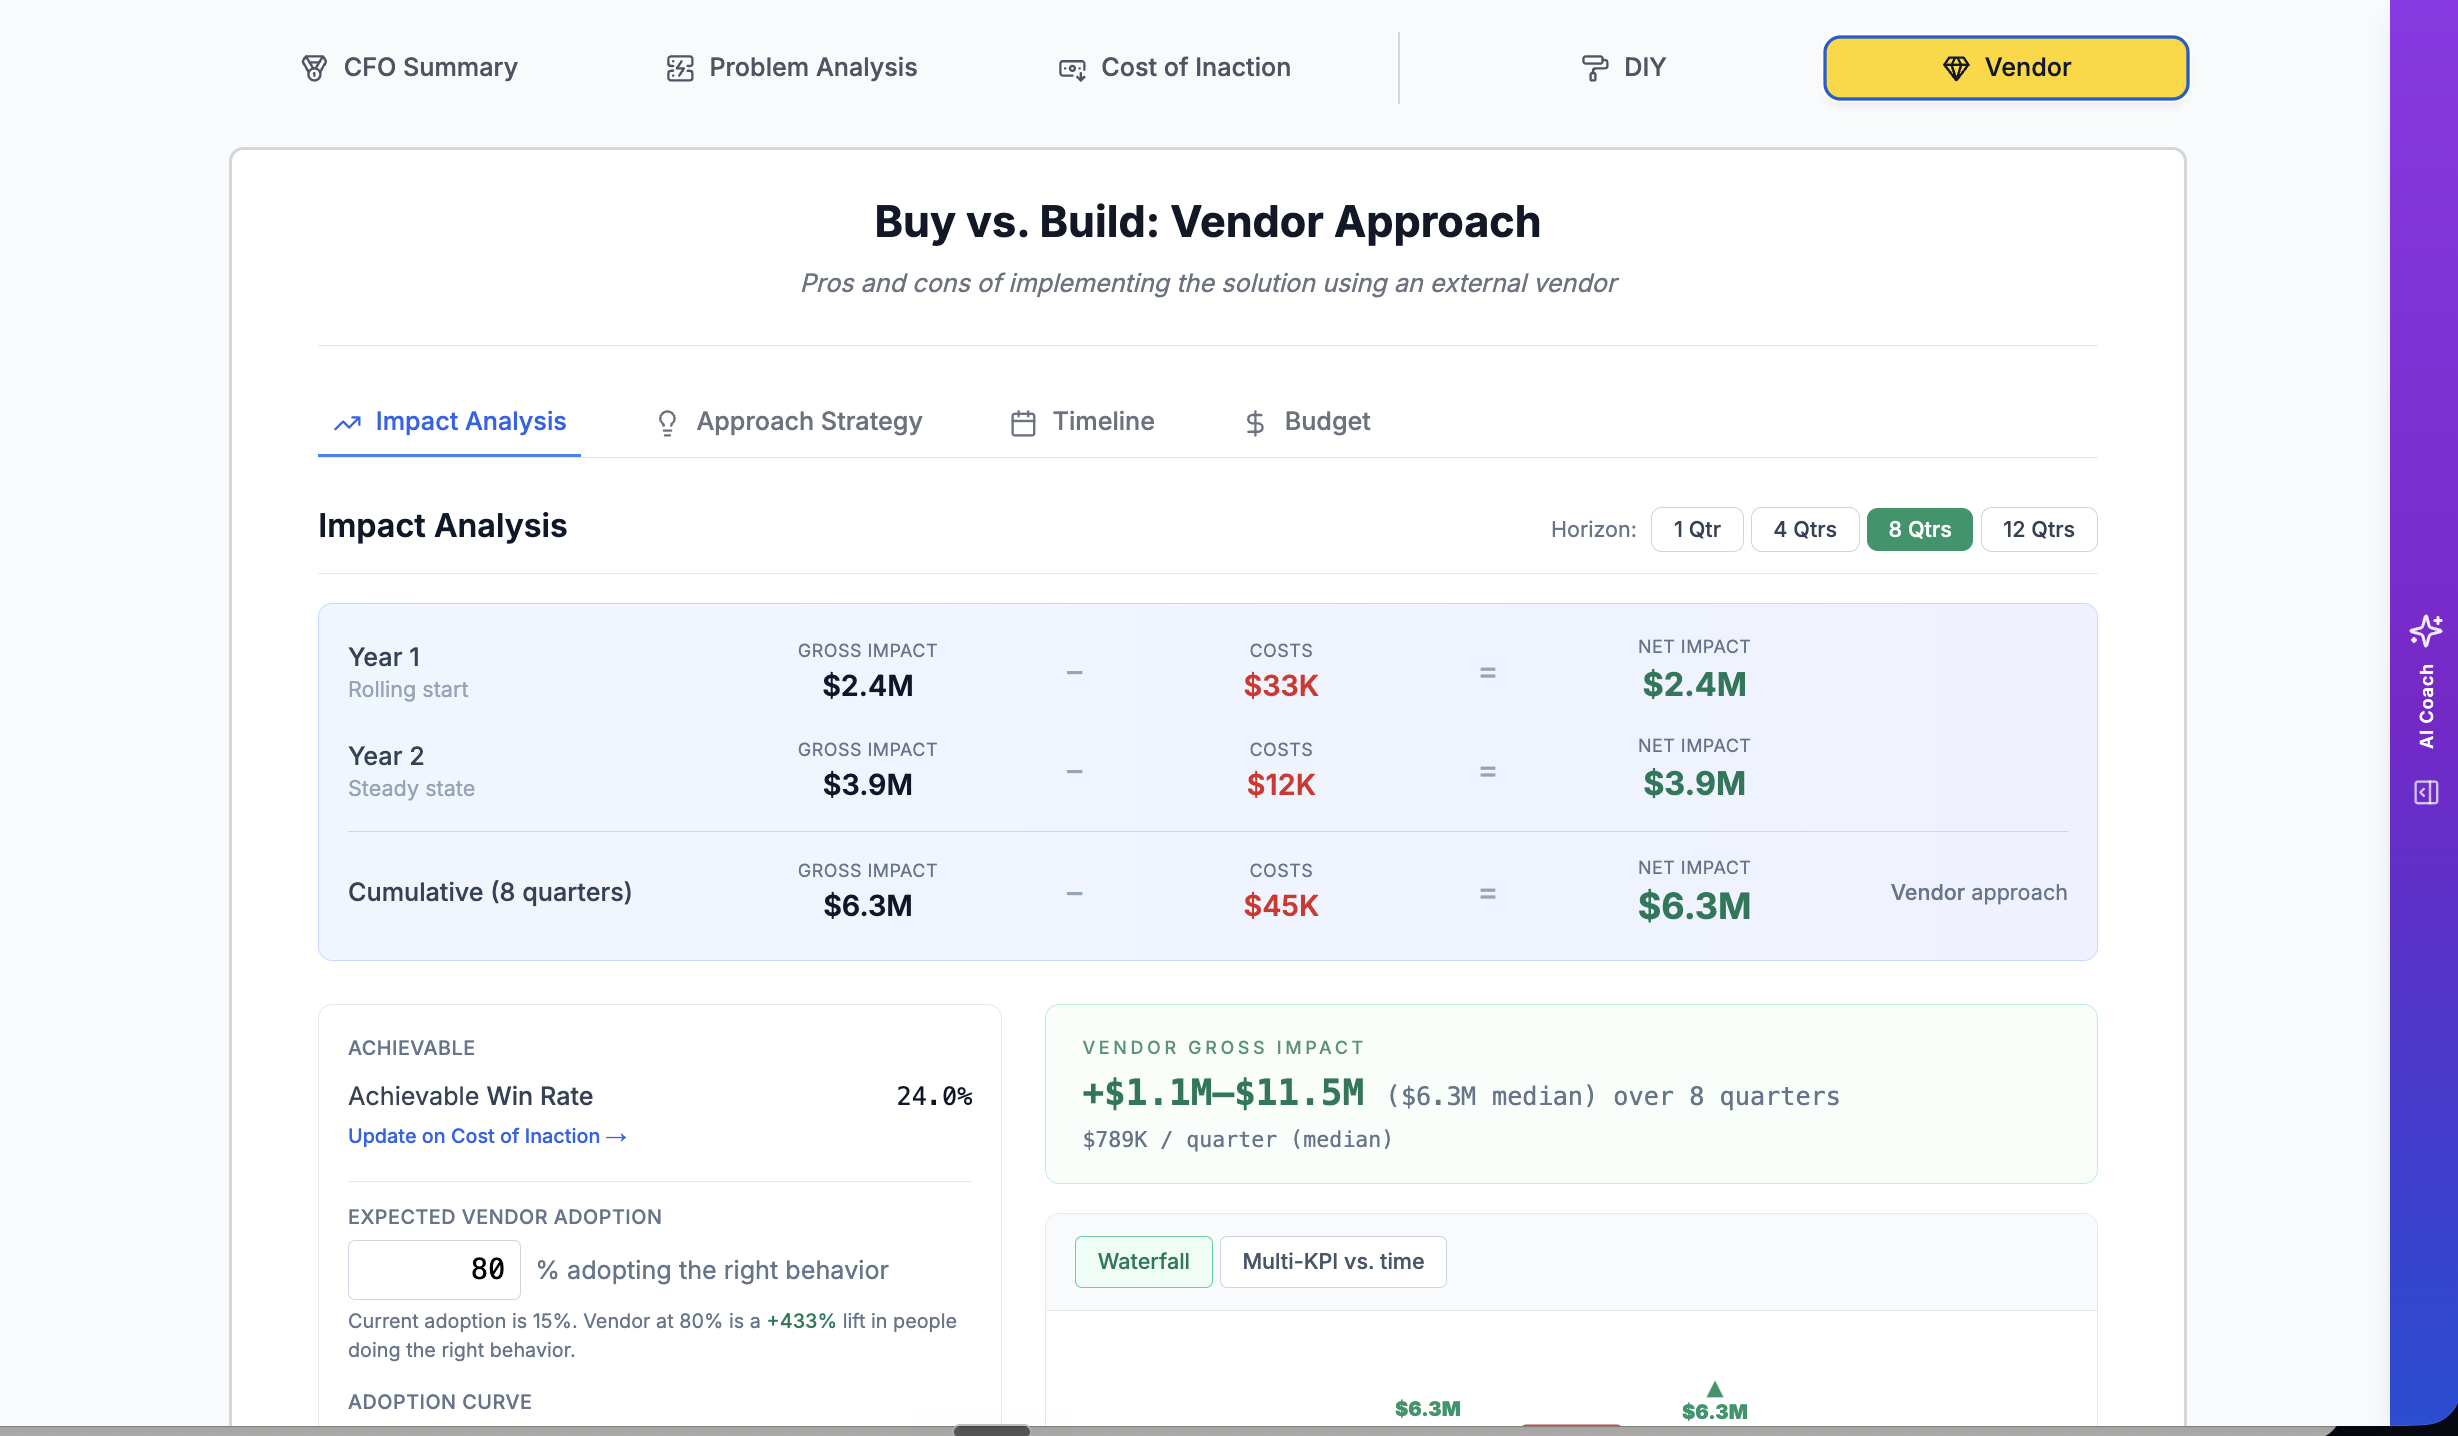Open the Budget sub-tab

coord(1306,421)
